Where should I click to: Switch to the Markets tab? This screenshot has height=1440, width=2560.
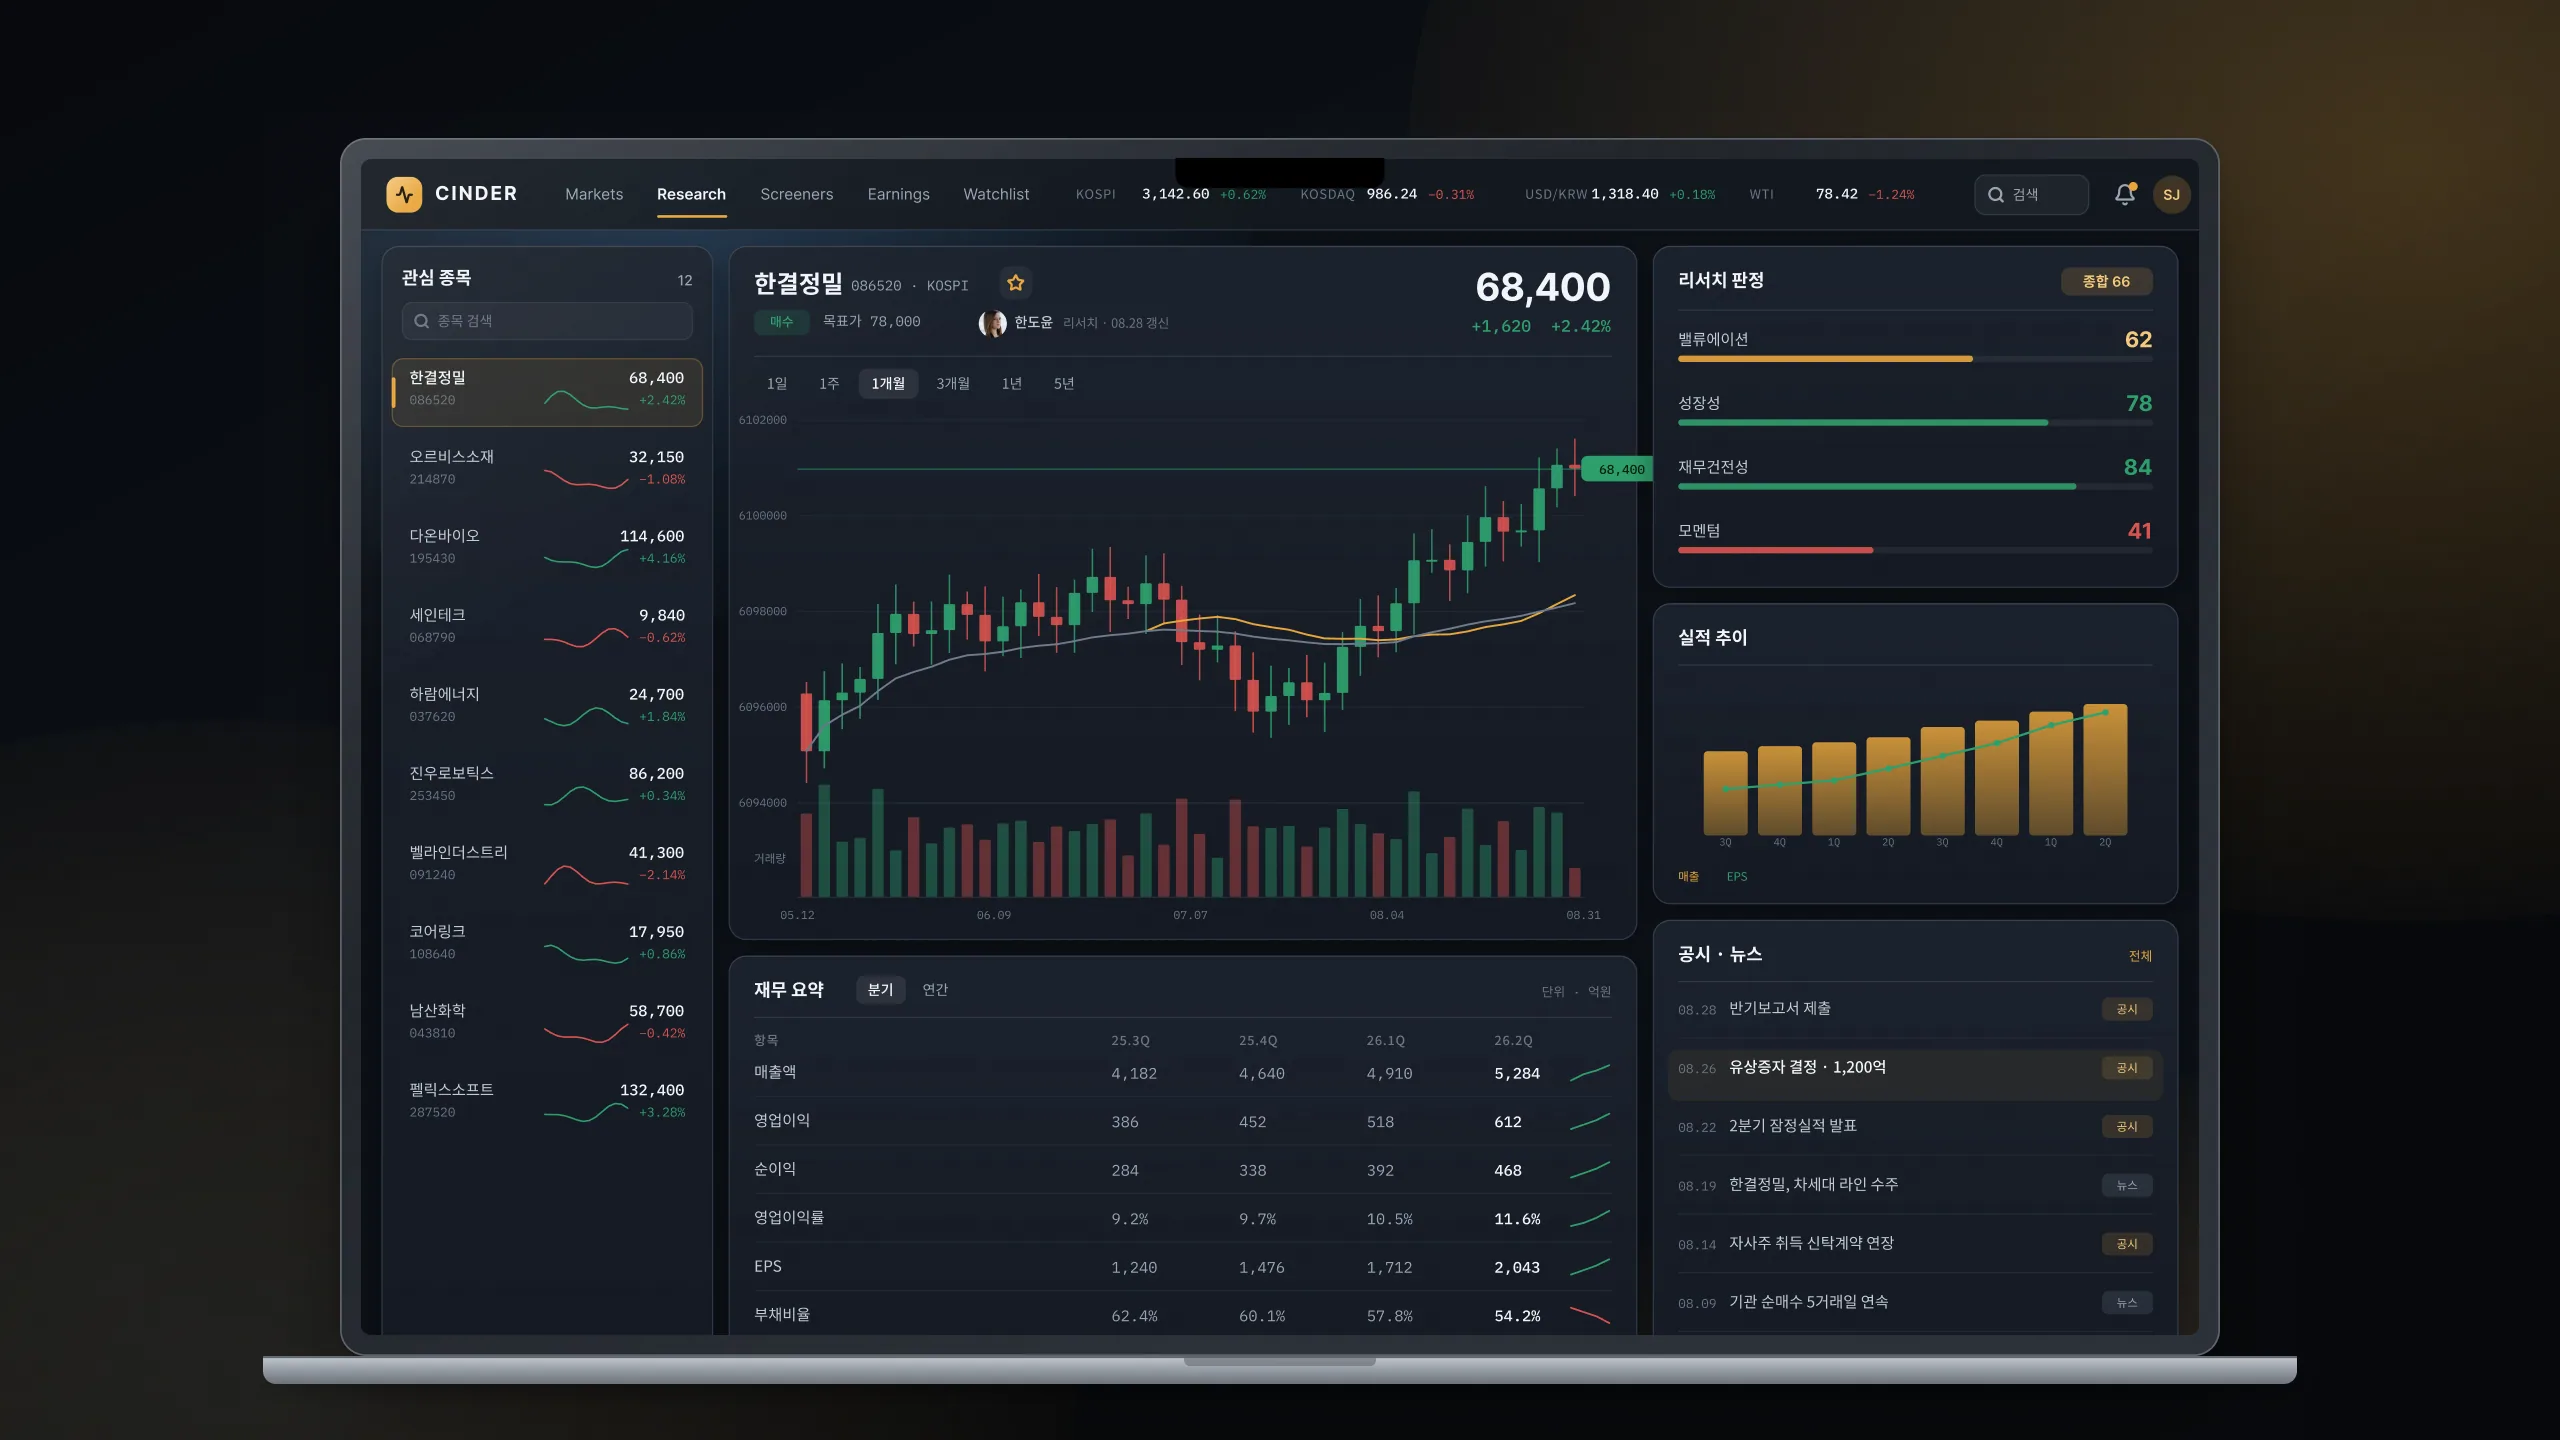point(594,194)
